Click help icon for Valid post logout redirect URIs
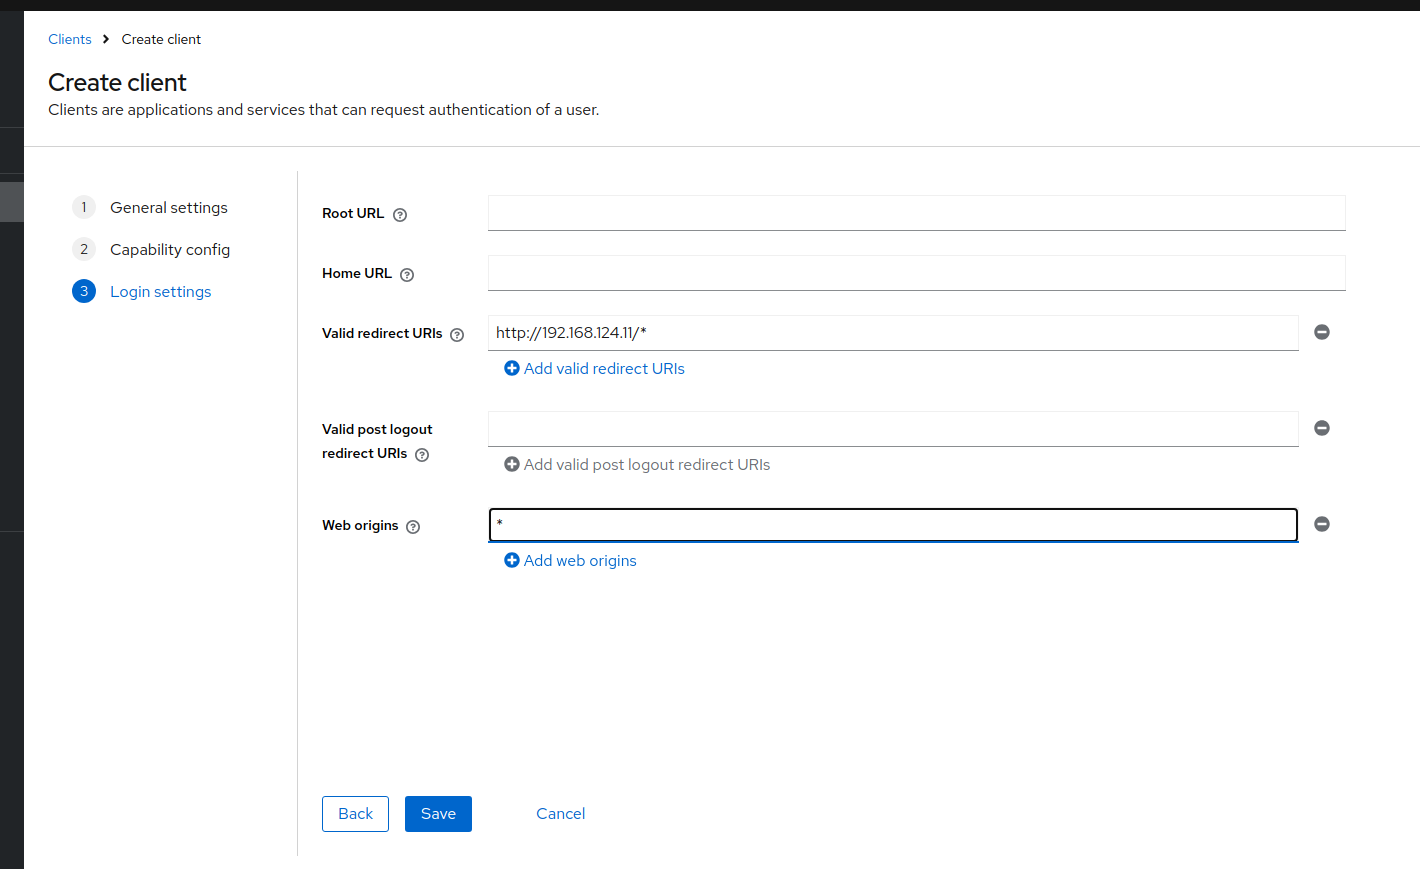The image size is (1420, 869). 422,455
